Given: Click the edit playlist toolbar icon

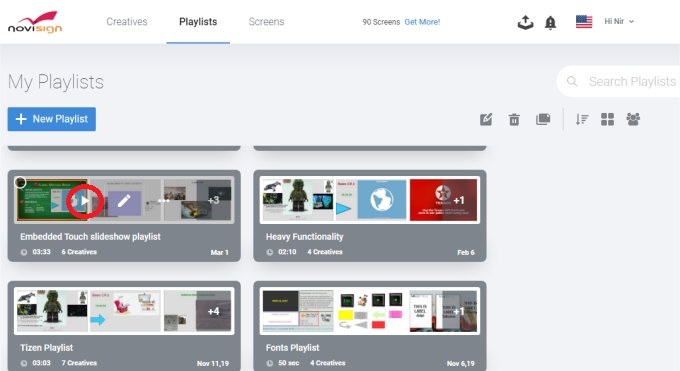Looking at the screenshot, I should [x=486, y=119].
